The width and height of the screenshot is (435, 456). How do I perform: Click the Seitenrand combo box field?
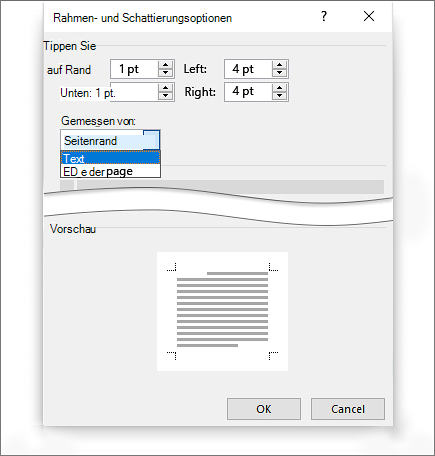[110, 140]
